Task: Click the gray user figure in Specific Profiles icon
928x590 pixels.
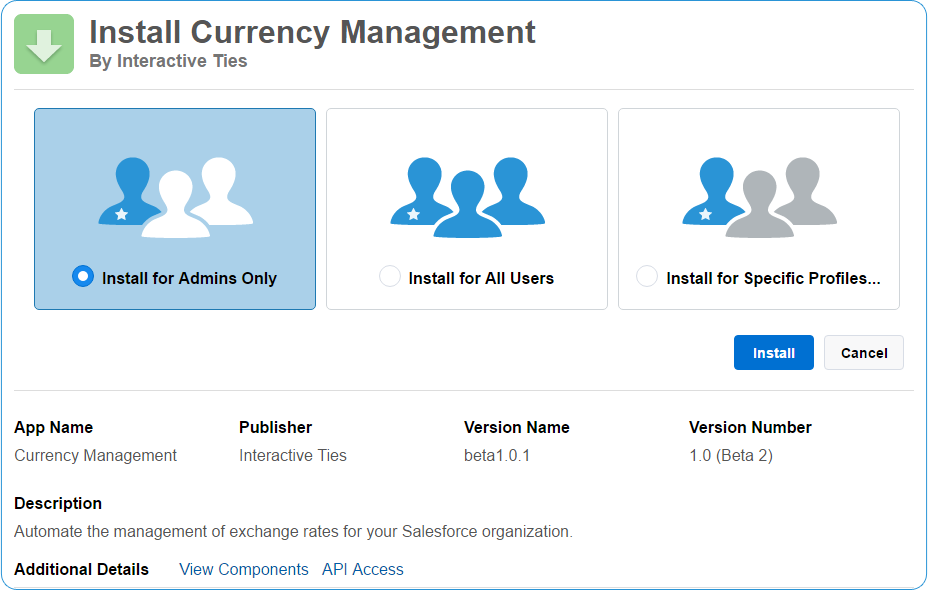Action: pos(759,205)
